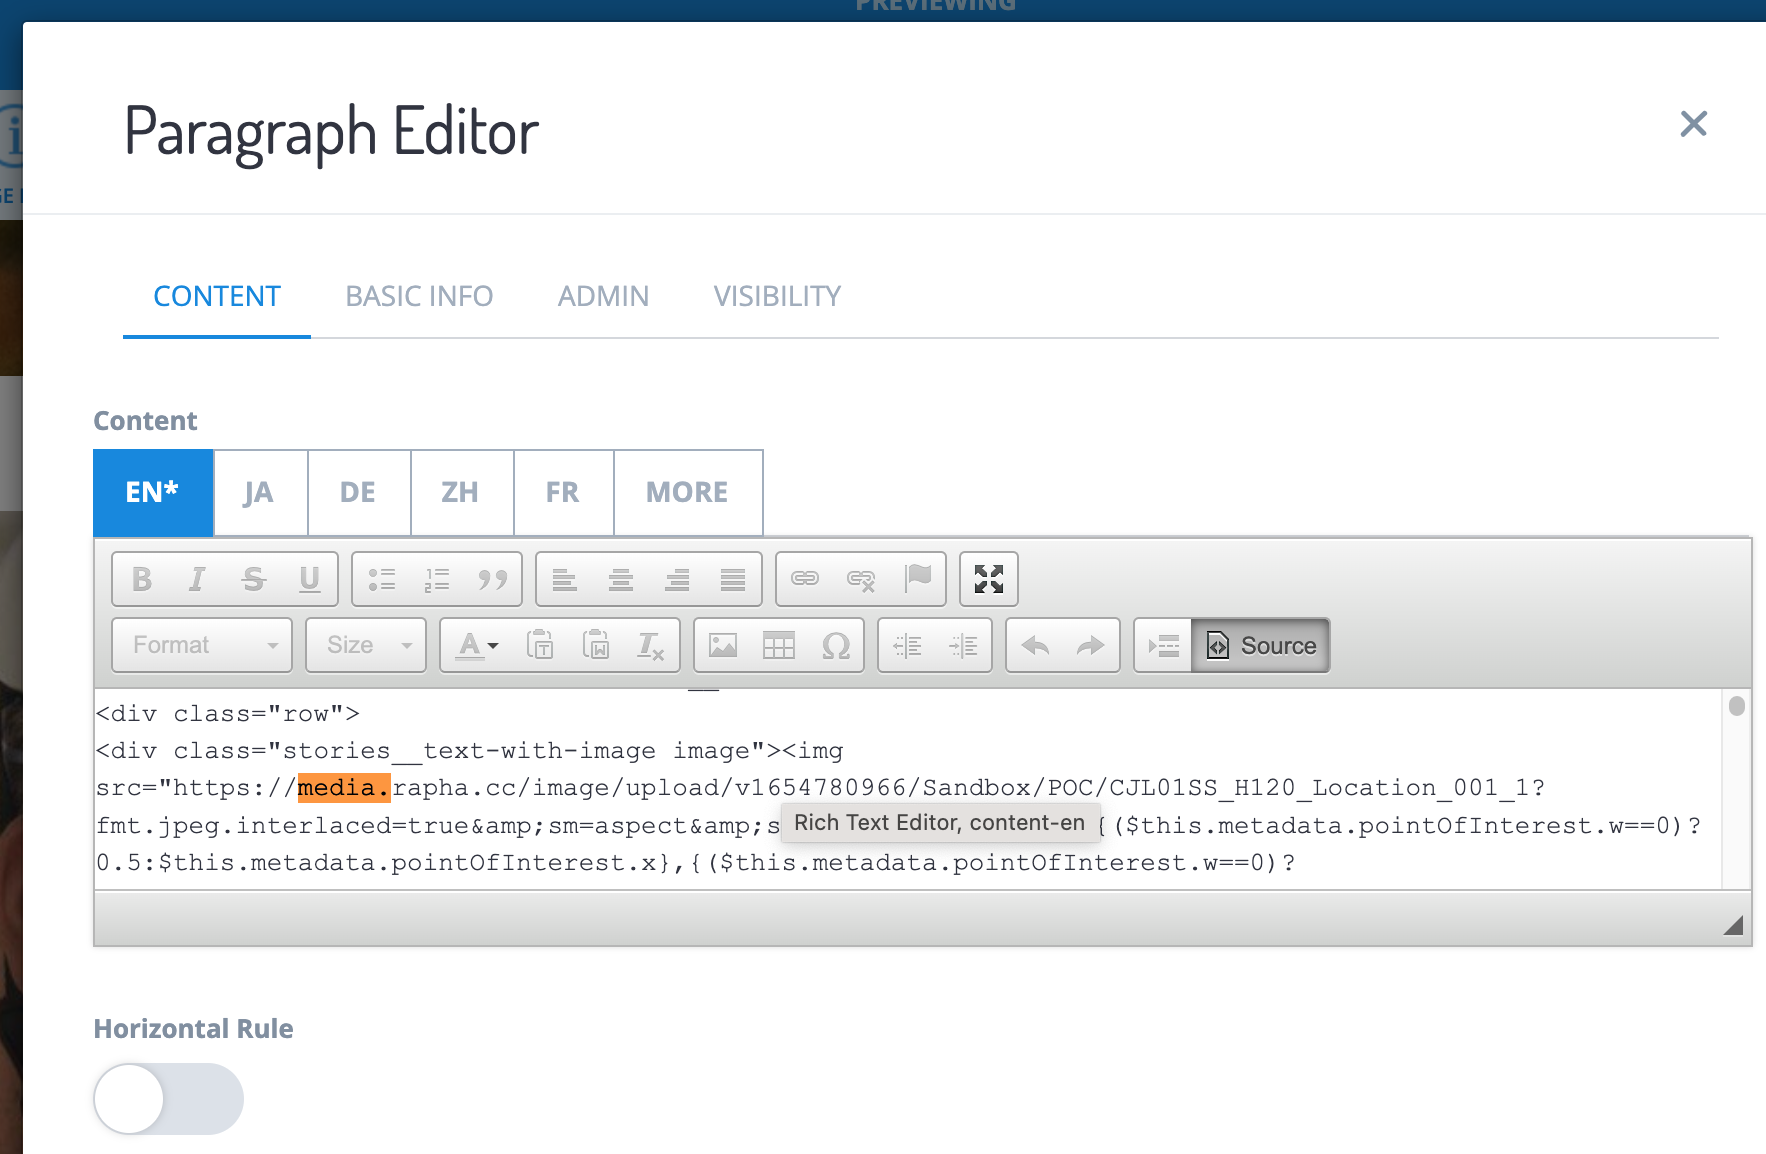
Task: Click the Undo arrow
Action: click(1035, 646)
